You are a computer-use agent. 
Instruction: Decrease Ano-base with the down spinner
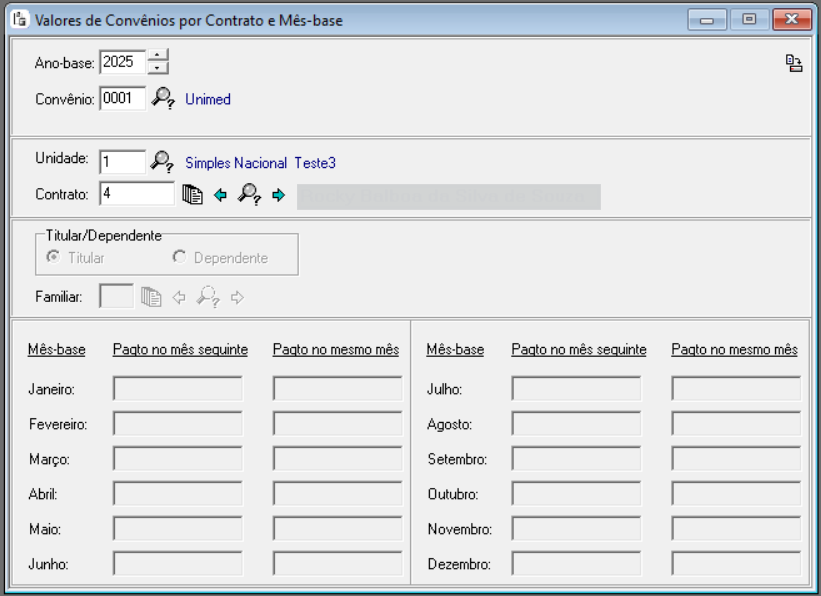158,68
